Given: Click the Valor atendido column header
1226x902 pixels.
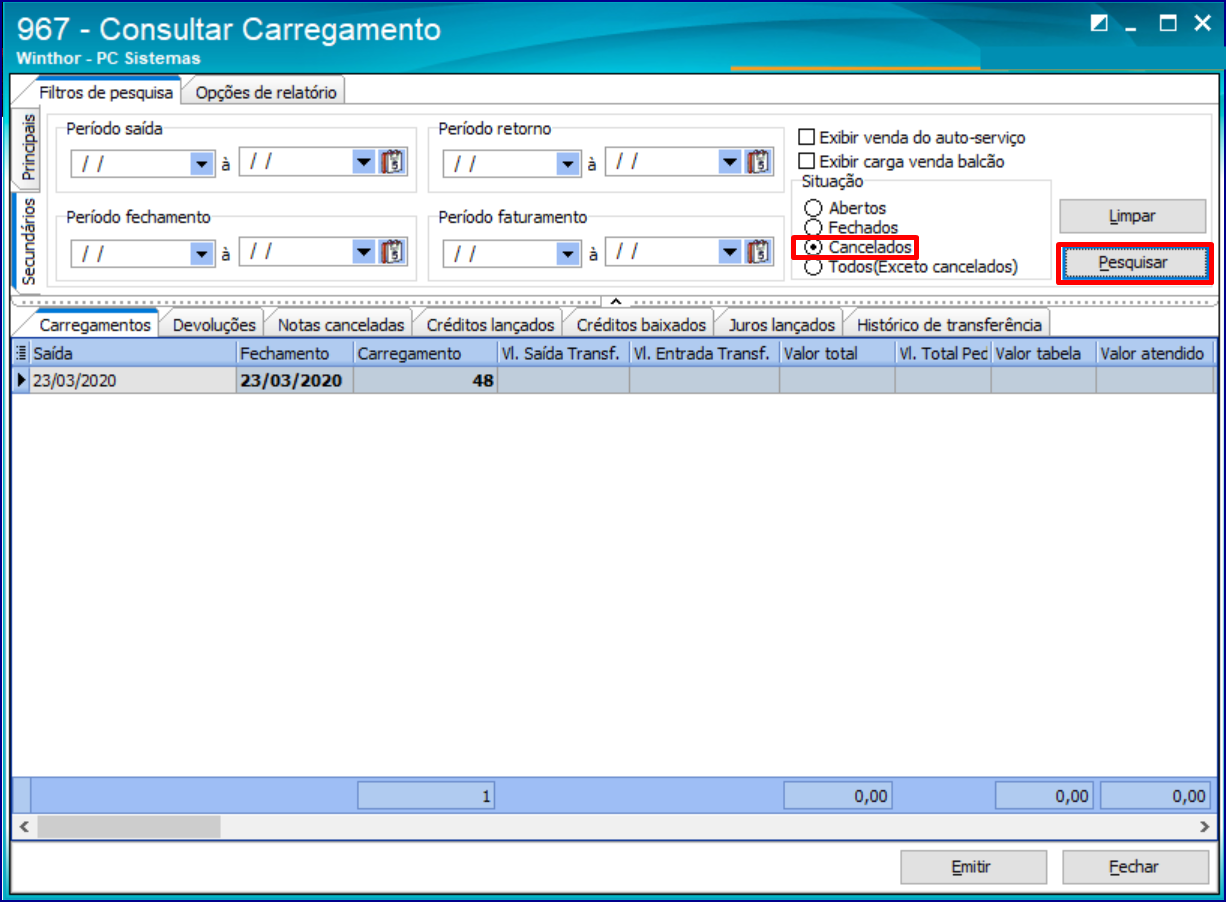Looking at the screenshot, I should (x=1155, y=353).
